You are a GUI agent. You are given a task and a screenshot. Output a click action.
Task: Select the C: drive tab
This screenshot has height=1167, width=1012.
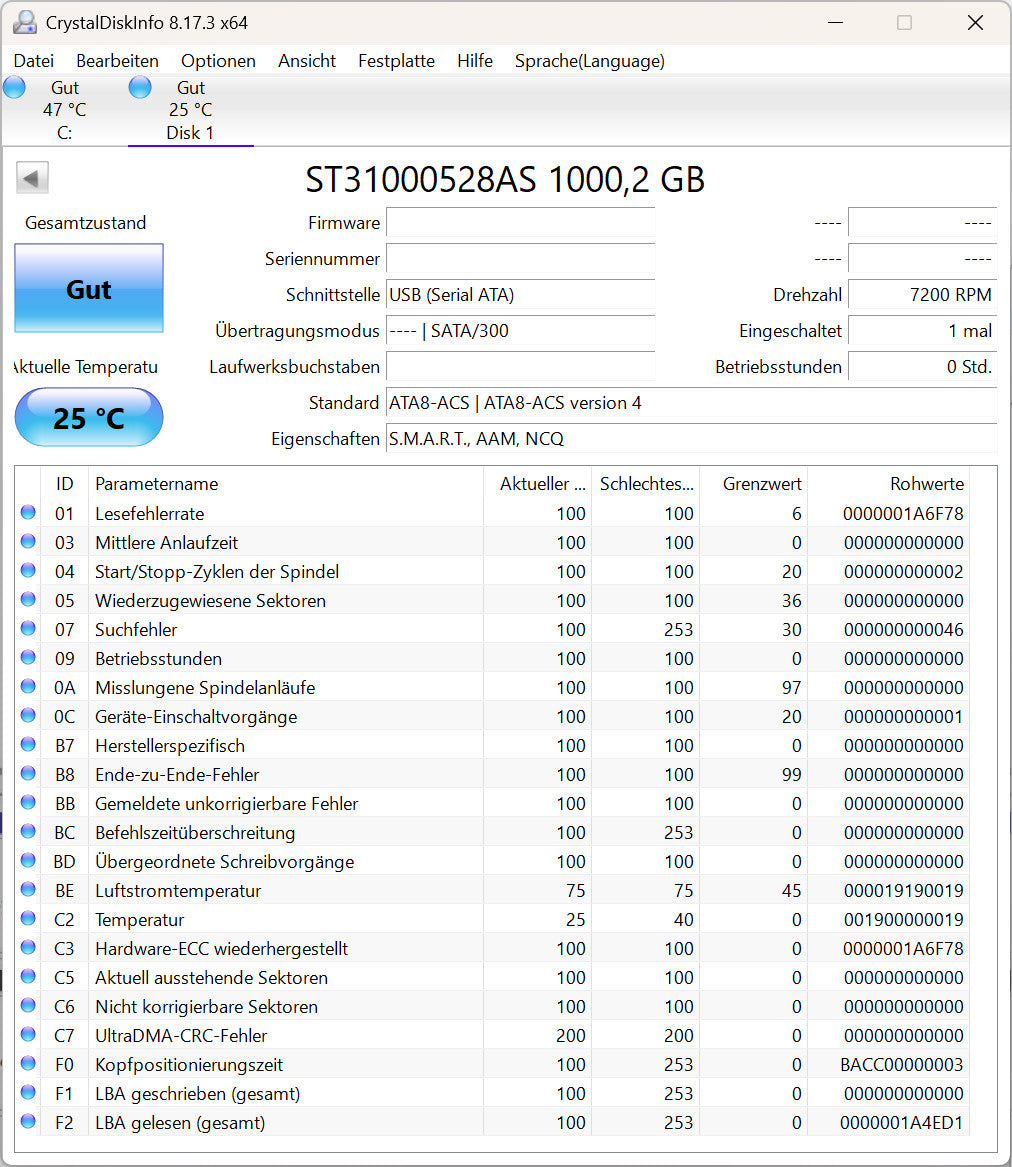64,110
